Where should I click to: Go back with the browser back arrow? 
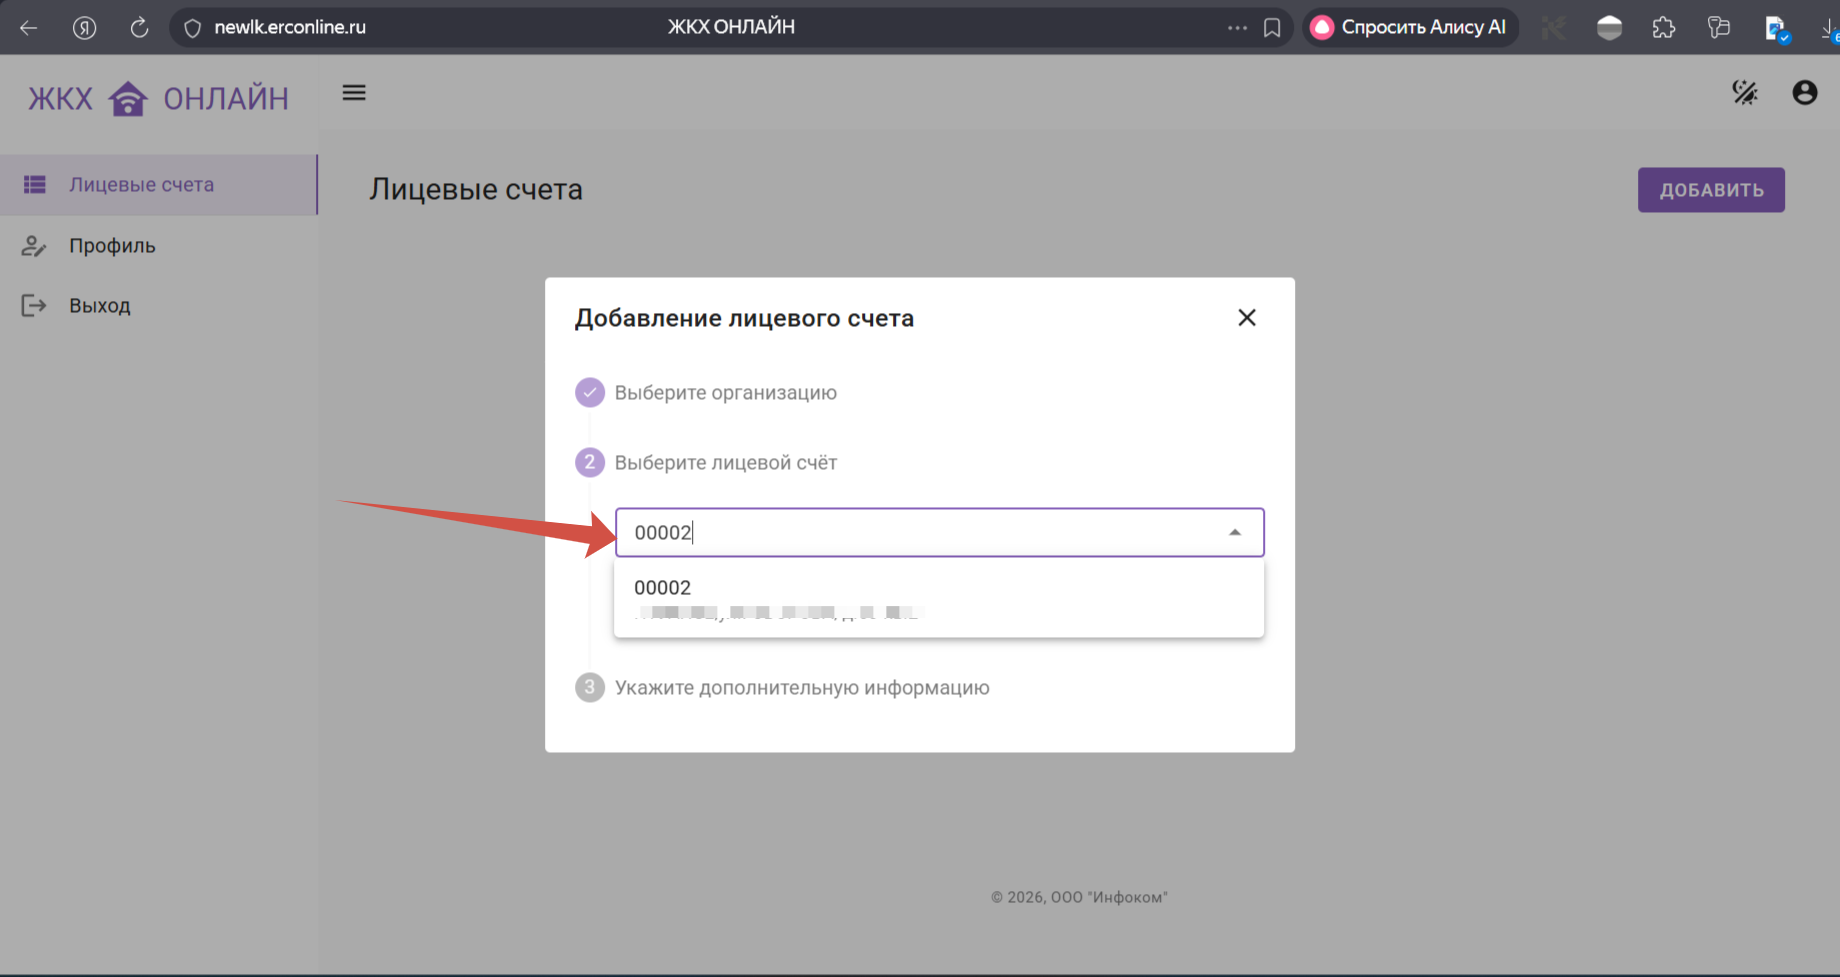click(29, 28)
